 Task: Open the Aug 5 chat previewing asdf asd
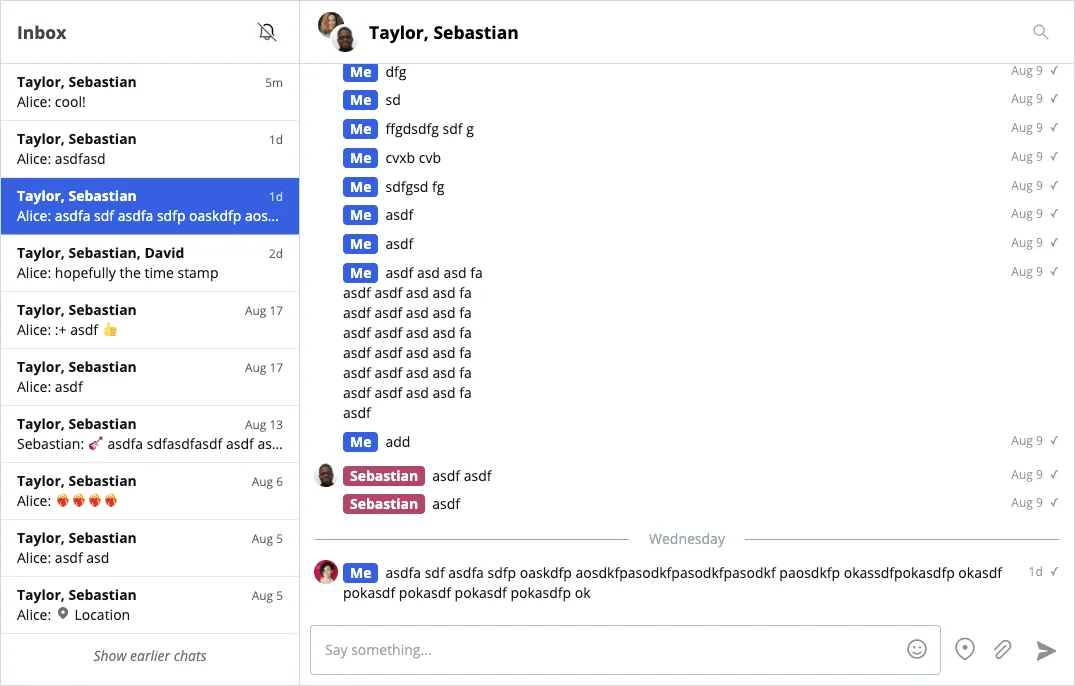[x=150, y=547]
